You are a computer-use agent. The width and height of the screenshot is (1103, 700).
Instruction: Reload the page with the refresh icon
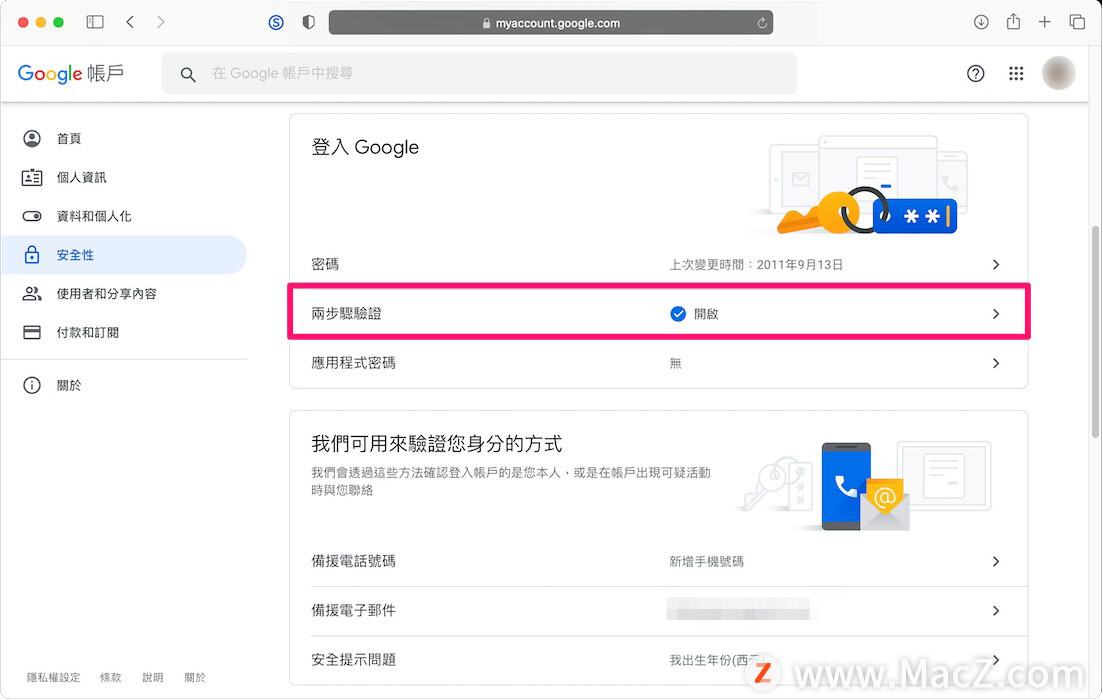[762, 23]
